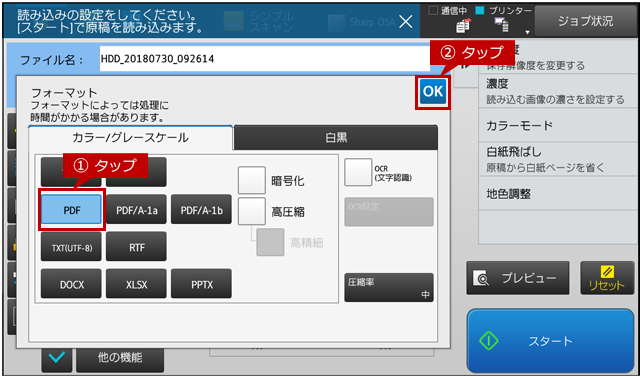Select the PDF format button
640x376 pixels.
[71, 210]
